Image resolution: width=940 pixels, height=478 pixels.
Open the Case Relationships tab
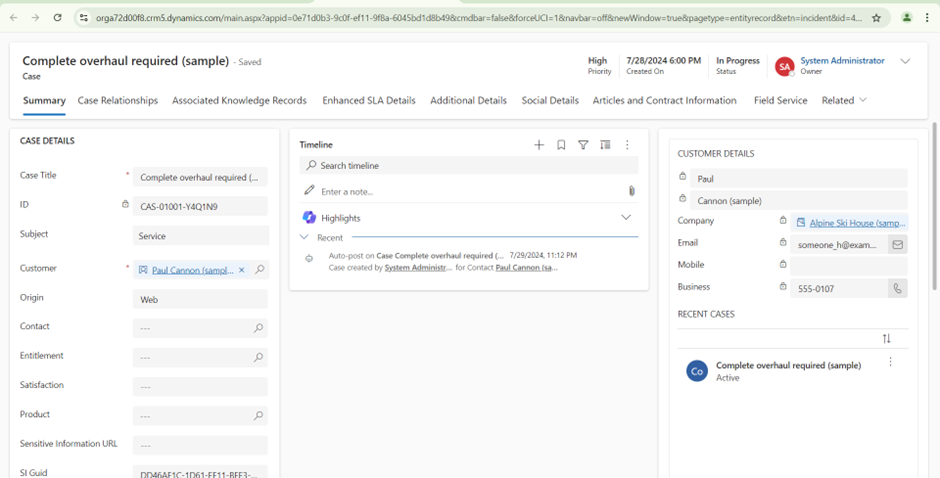(118, 101)
